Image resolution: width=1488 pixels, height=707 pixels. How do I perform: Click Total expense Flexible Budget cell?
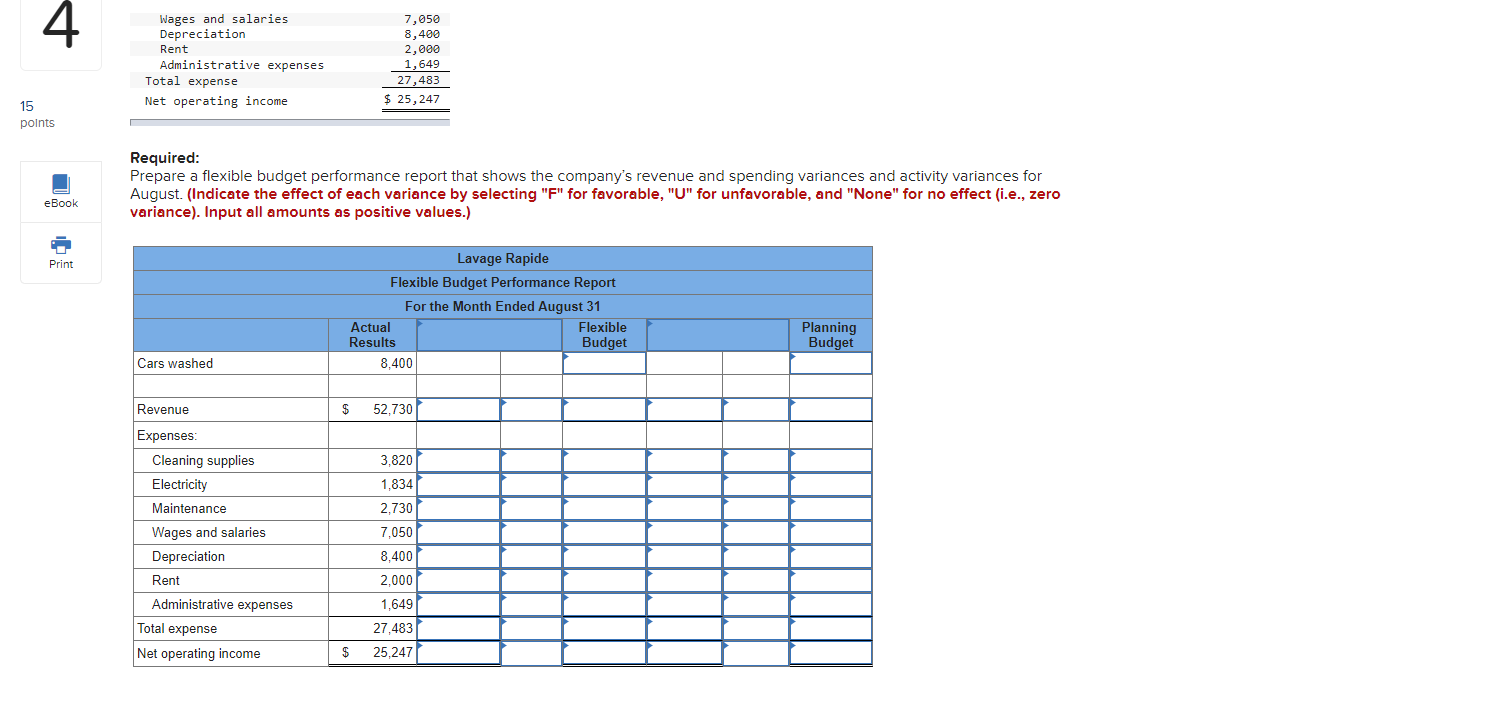(604, 628)
